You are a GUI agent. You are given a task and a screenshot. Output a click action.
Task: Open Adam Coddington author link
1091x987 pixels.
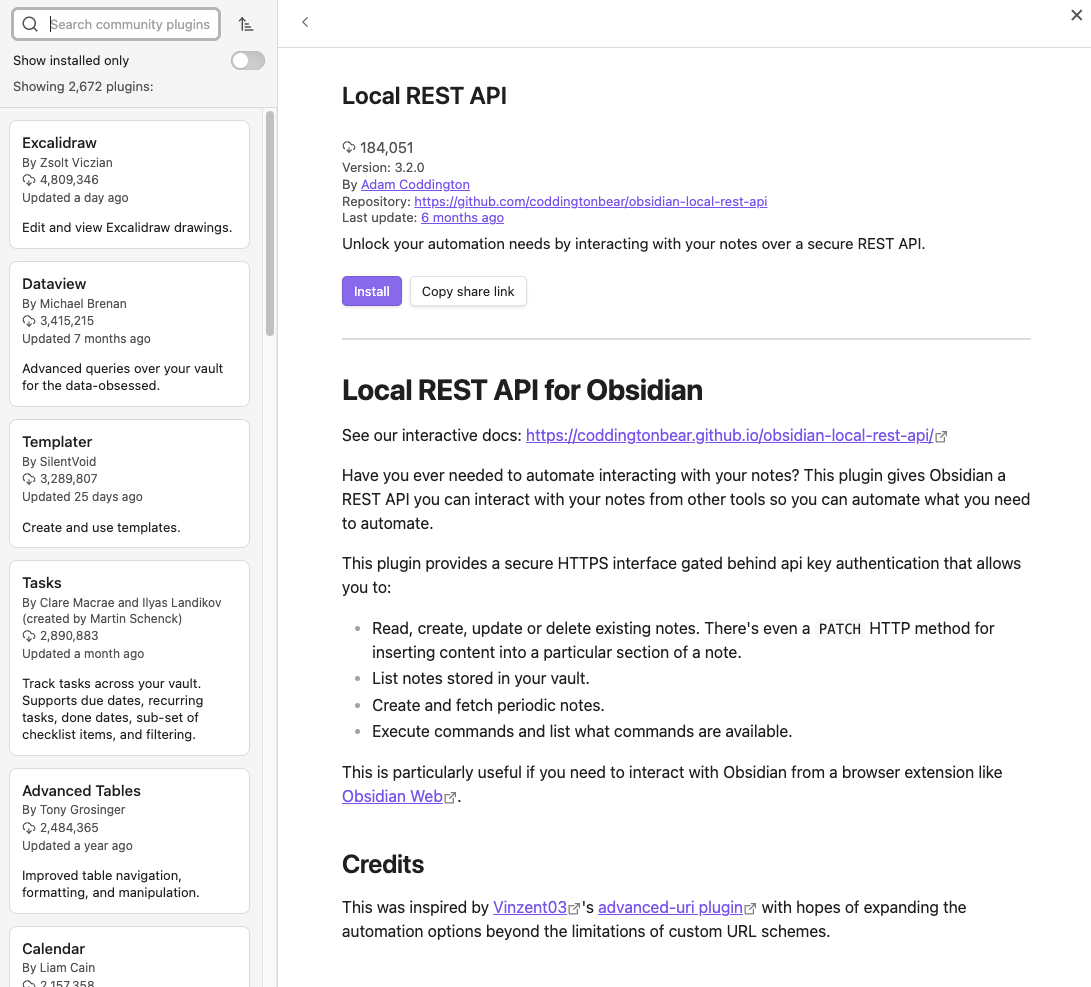[415, 185]
